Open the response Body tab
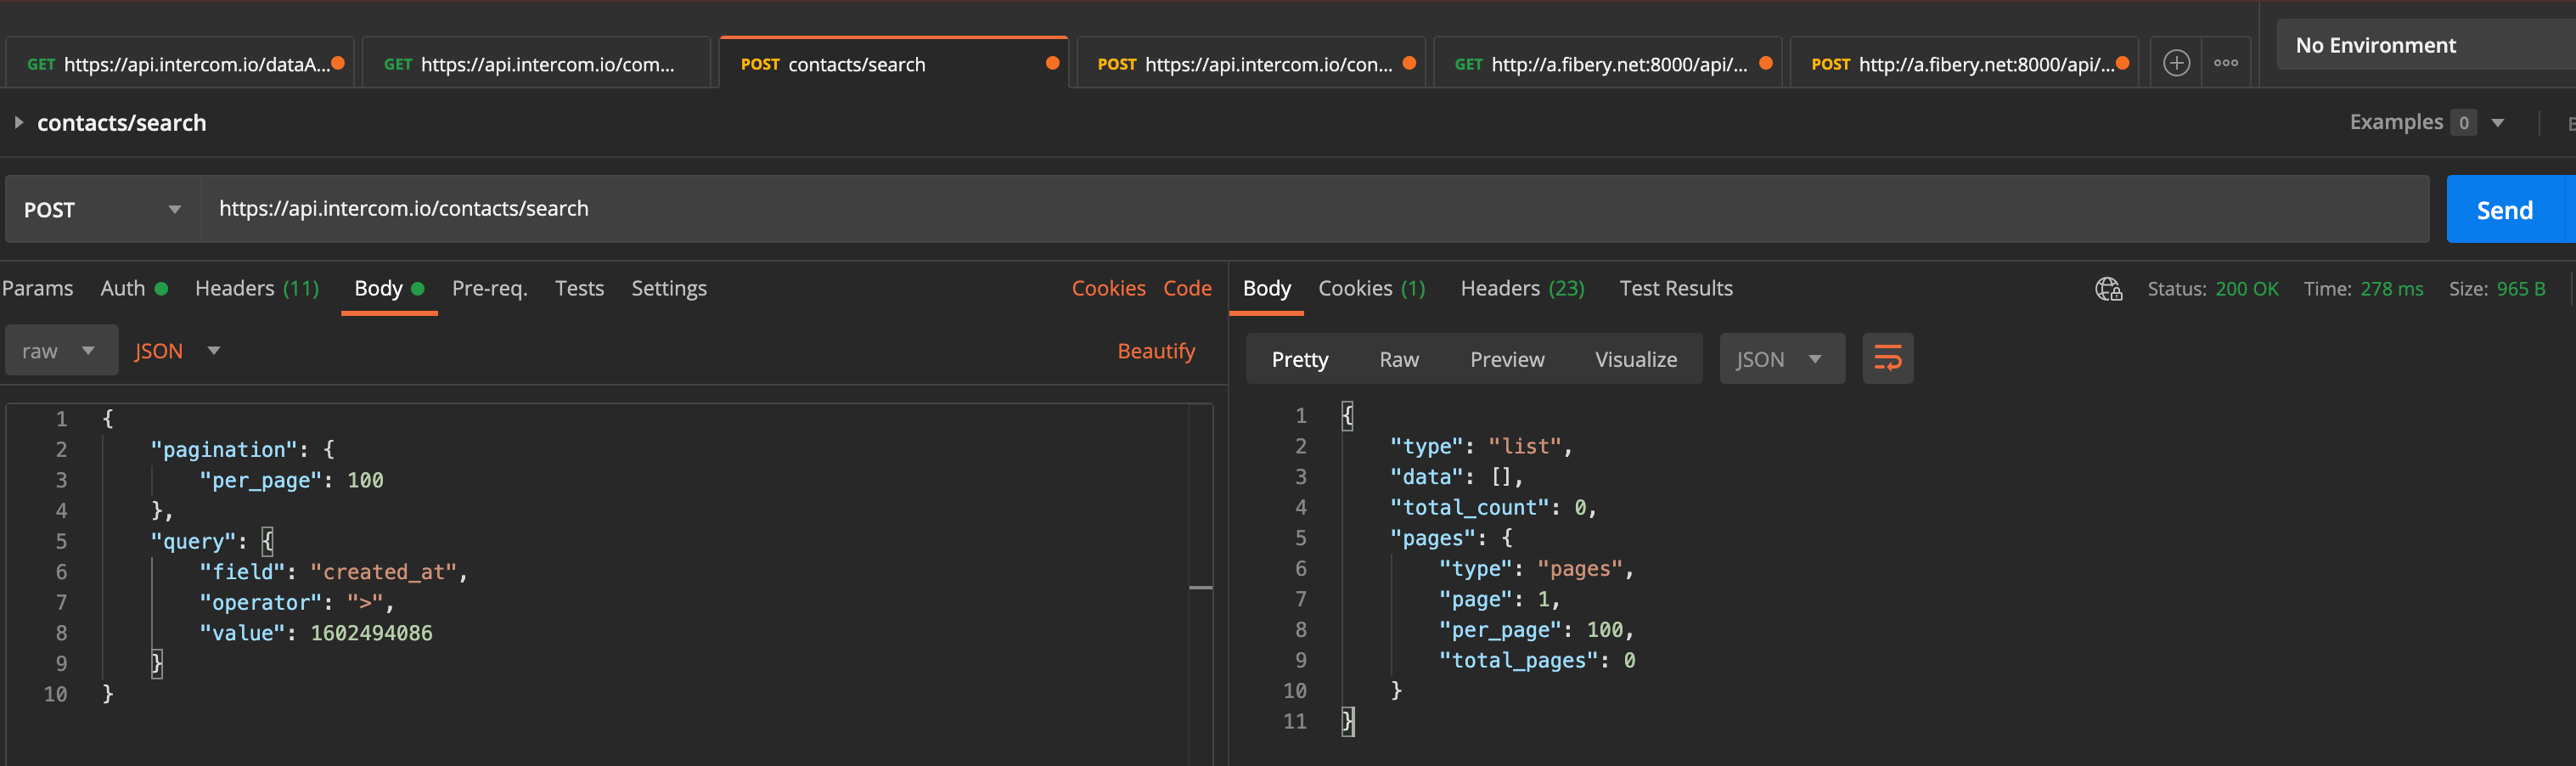The width and height of the screenshot is (2576, 766). click(1266, 288)
